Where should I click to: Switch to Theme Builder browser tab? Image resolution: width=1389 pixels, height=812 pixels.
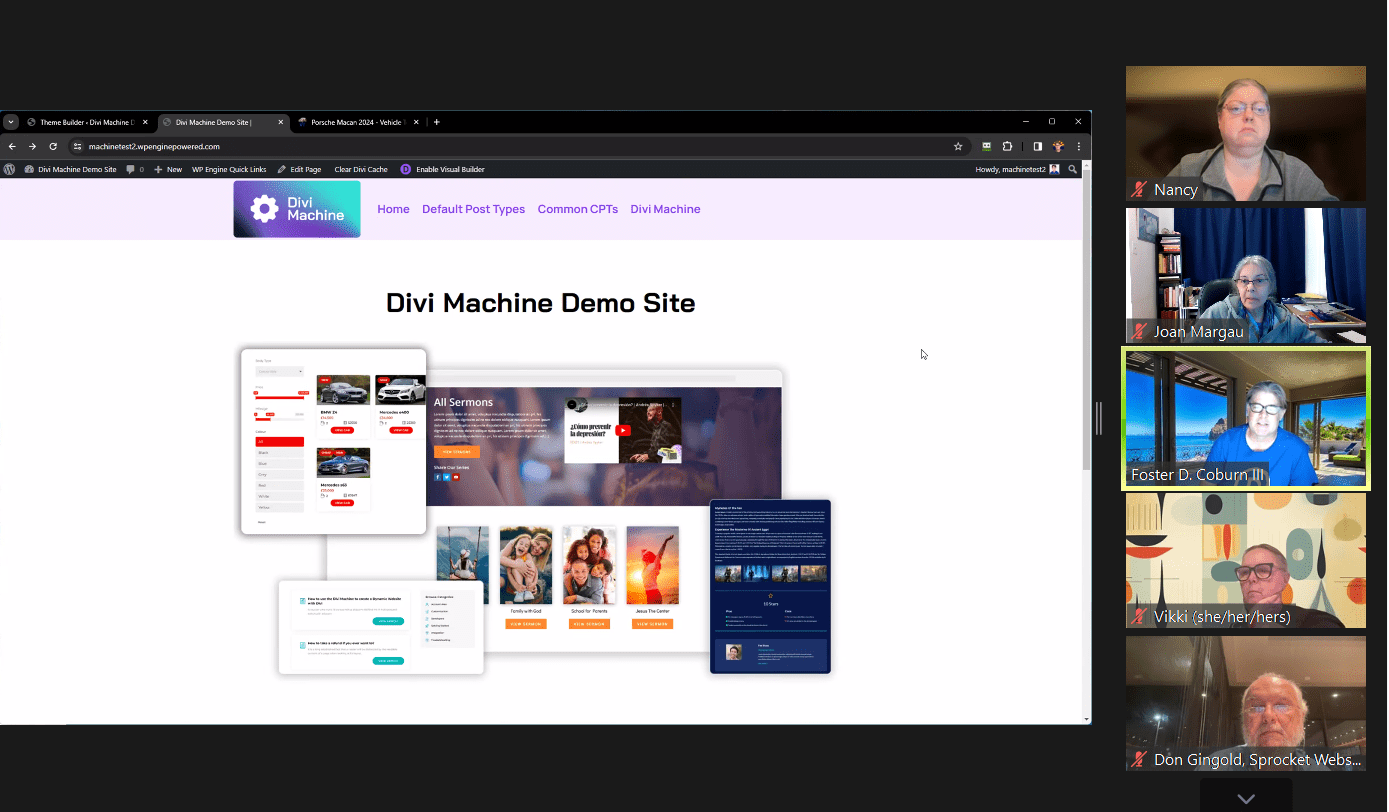click(84, 122)
